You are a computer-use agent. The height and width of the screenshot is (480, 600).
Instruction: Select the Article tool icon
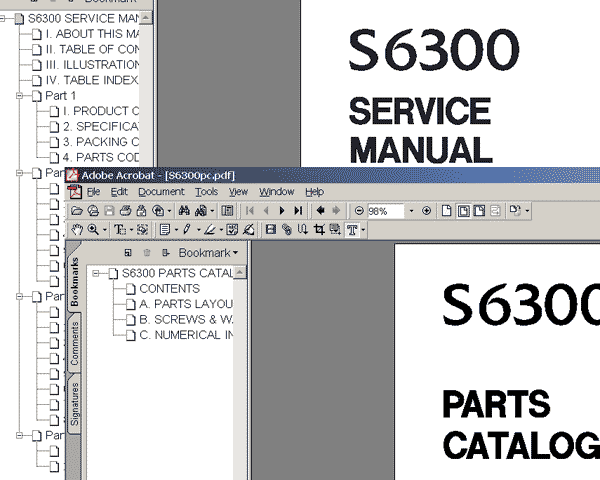[x=303, y=230]
